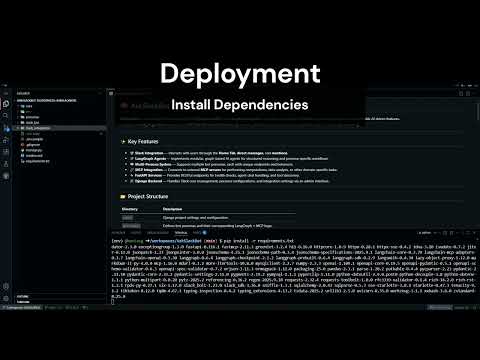This screenshot has height=360, width=480.
Task: Open the Run and Debug view icon
Action: pos(6,140)
